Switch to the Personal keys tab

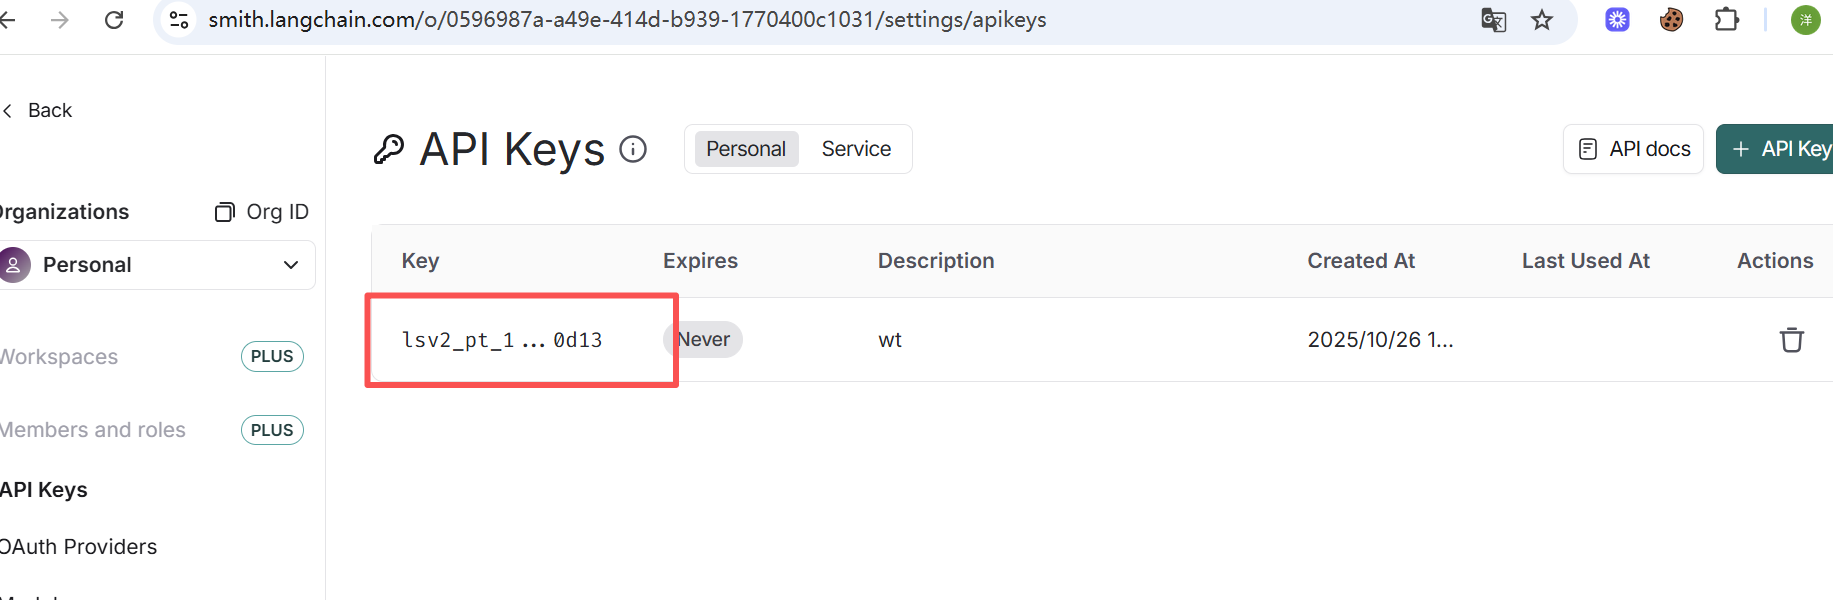pos(746,149)
